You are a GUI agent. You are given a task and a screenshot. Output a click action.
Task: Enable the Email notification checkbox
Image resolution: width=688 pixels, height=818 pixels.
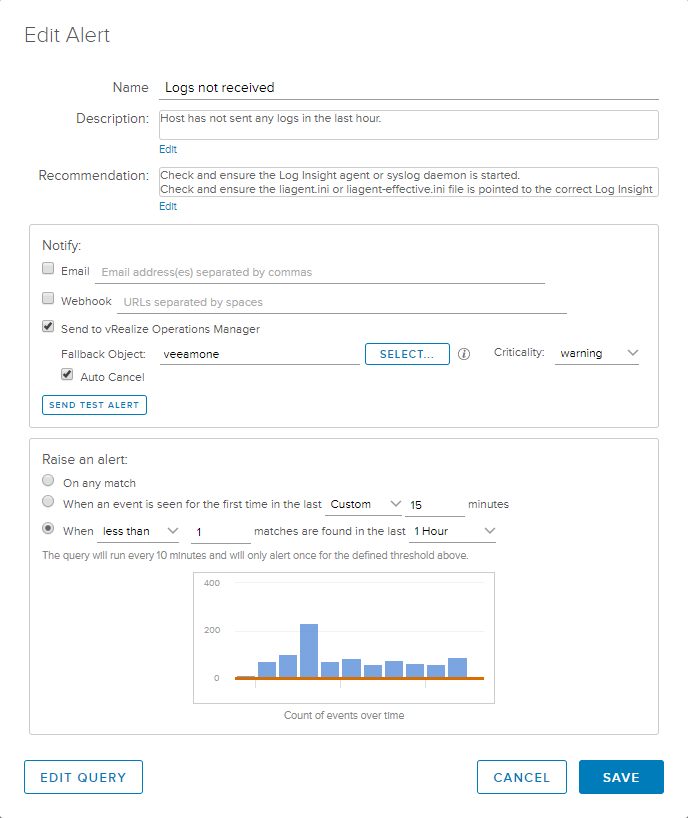pos(48,269)
